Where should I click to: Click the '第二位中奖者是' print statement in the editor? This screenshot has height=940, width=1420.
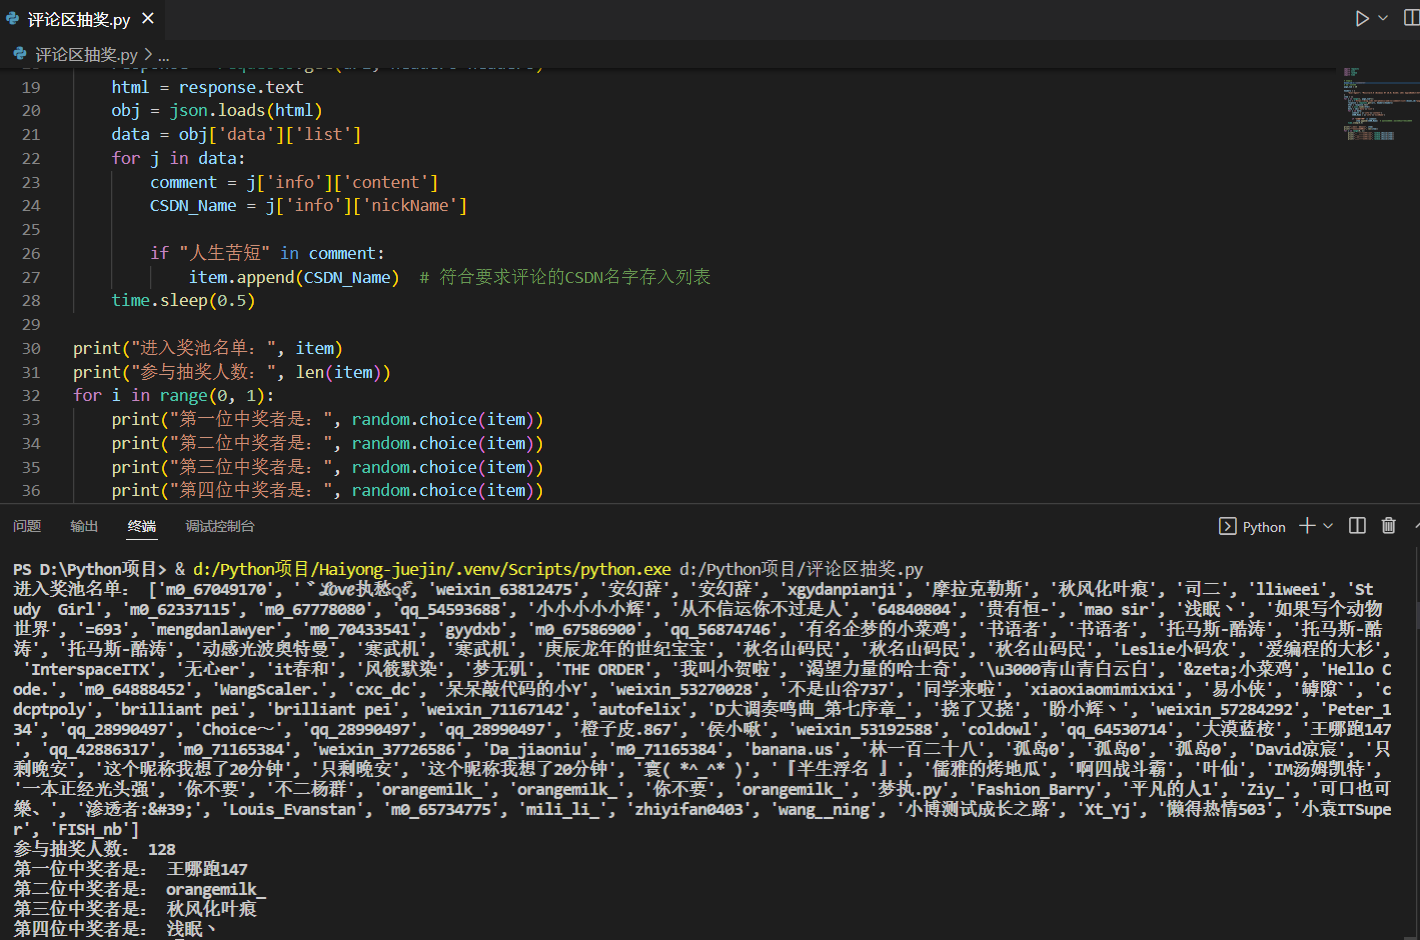[x=327, y=443]
